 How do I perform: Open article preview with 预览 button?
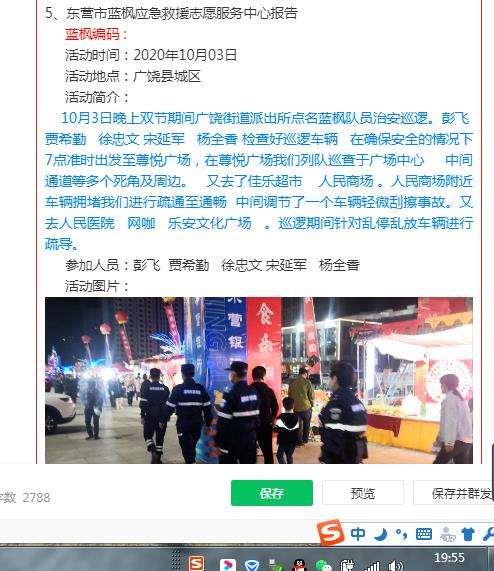tap(363, 493)
